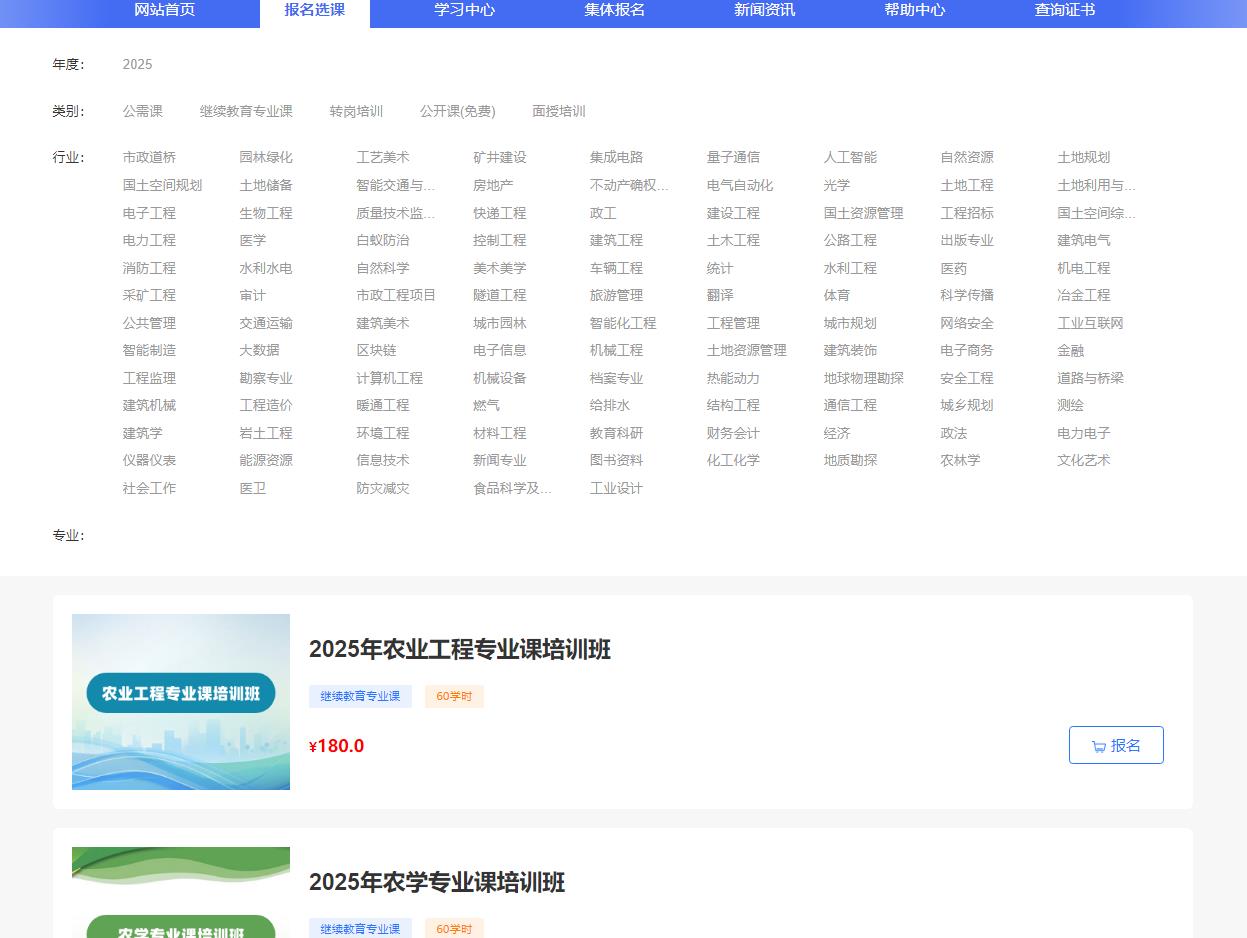
Task: Choose the 继续教育专业课 category filter
Action: pyautogui.click(x=246, y=111)
